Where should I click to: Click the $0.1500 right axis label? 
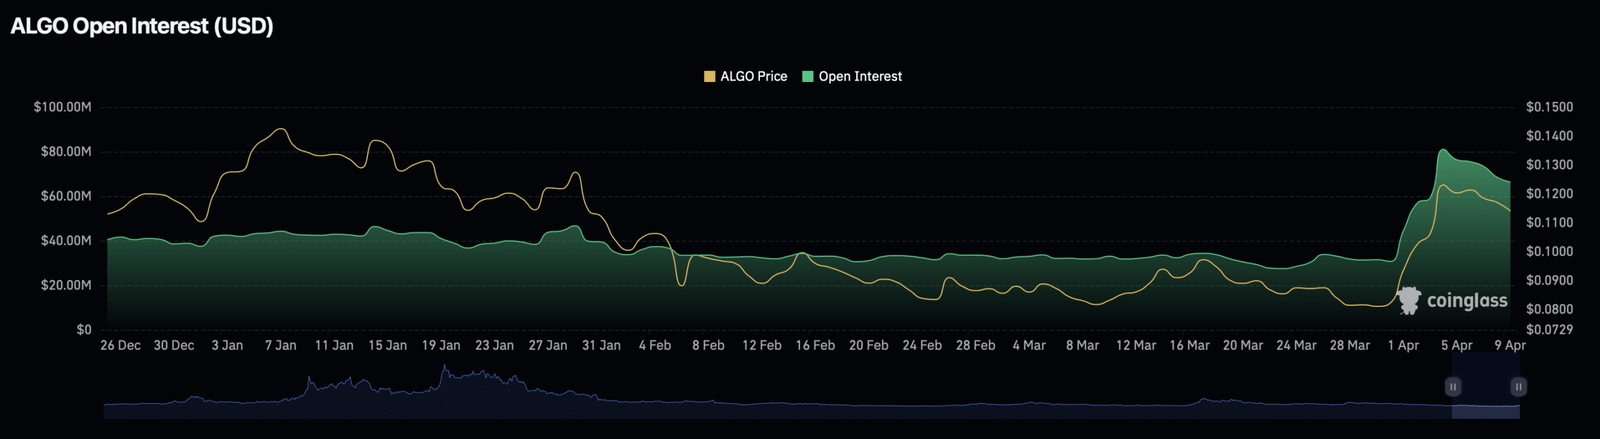tap(1549, 107)
